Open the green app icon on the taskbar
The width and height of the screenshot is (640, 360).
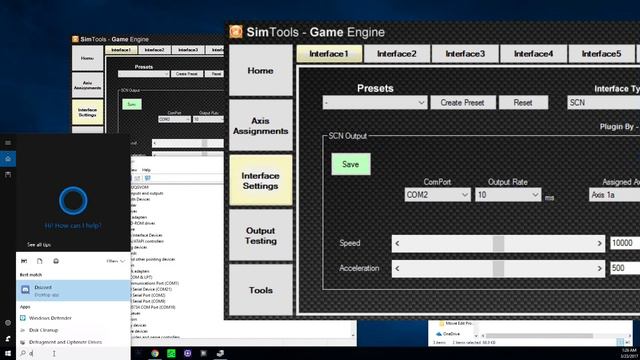[171, 353]
